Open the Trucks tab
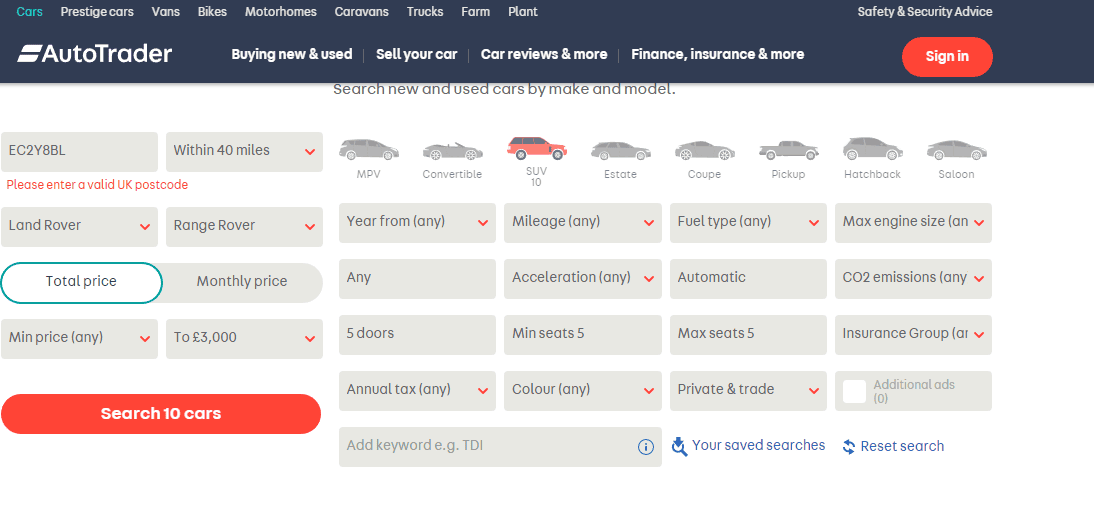1094x508 pixels. [x=425, y=12]
